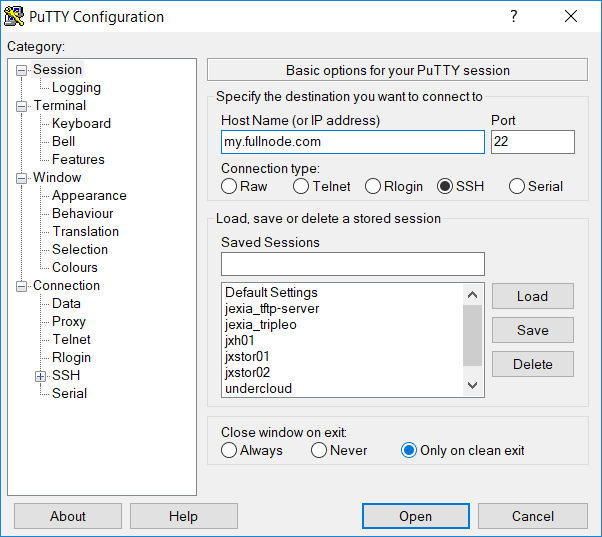Open the Connection category
Screen dimensions: 602x537
click(66, 286)
